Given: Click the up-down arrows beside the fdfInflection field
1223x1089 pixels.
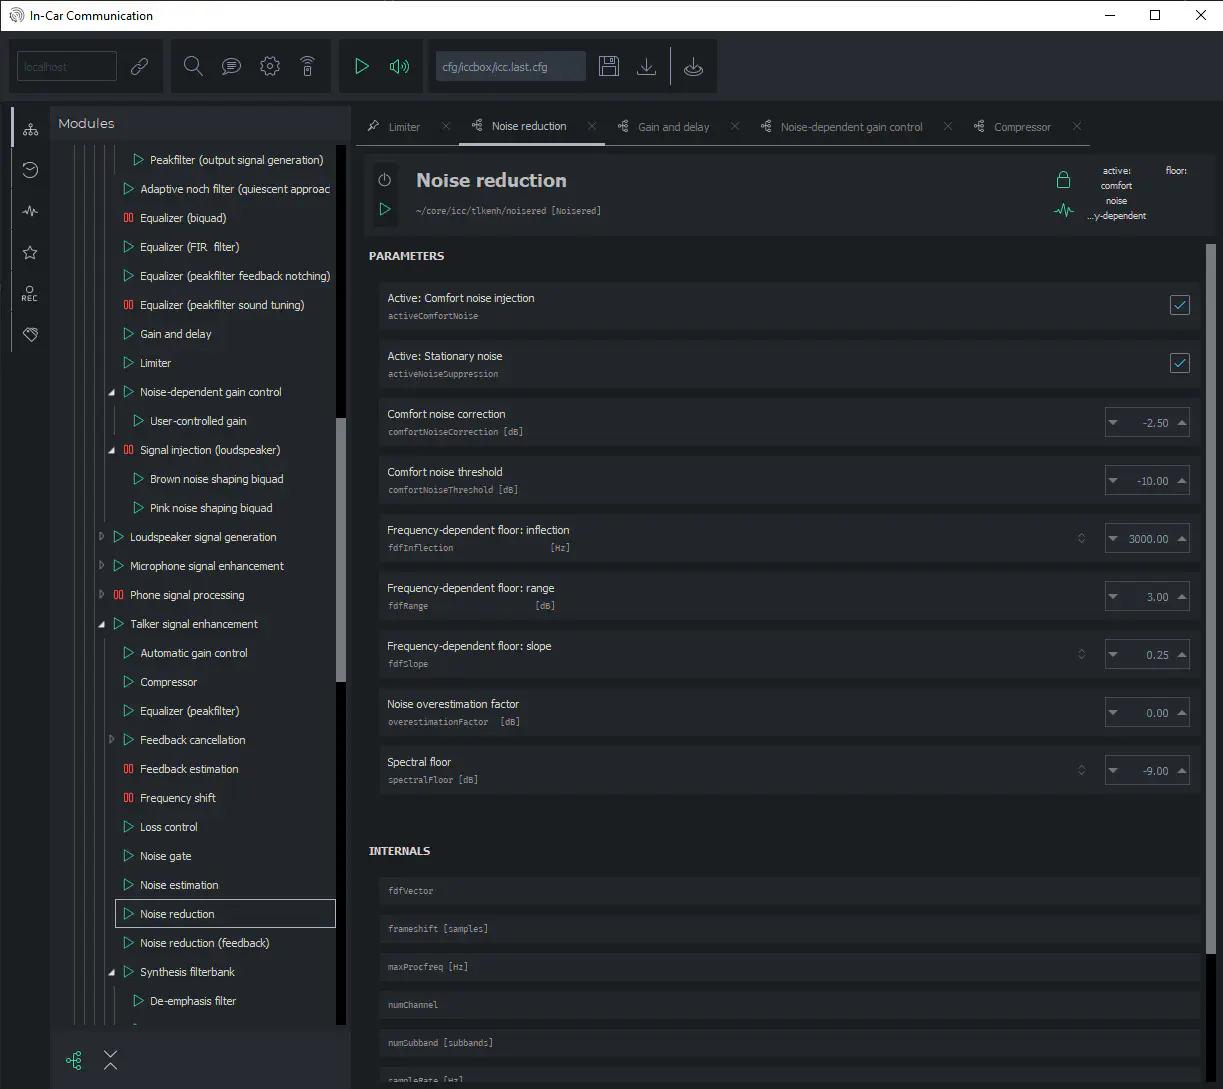Looking at the screenshot, I should pyautogui.click(x=1081, y=538).
